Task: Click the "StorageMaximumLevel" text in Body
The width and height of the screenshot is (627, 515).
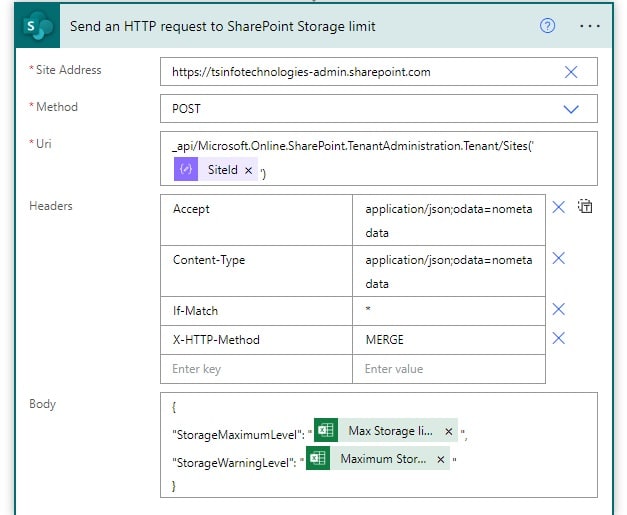Action: [238, 435]
